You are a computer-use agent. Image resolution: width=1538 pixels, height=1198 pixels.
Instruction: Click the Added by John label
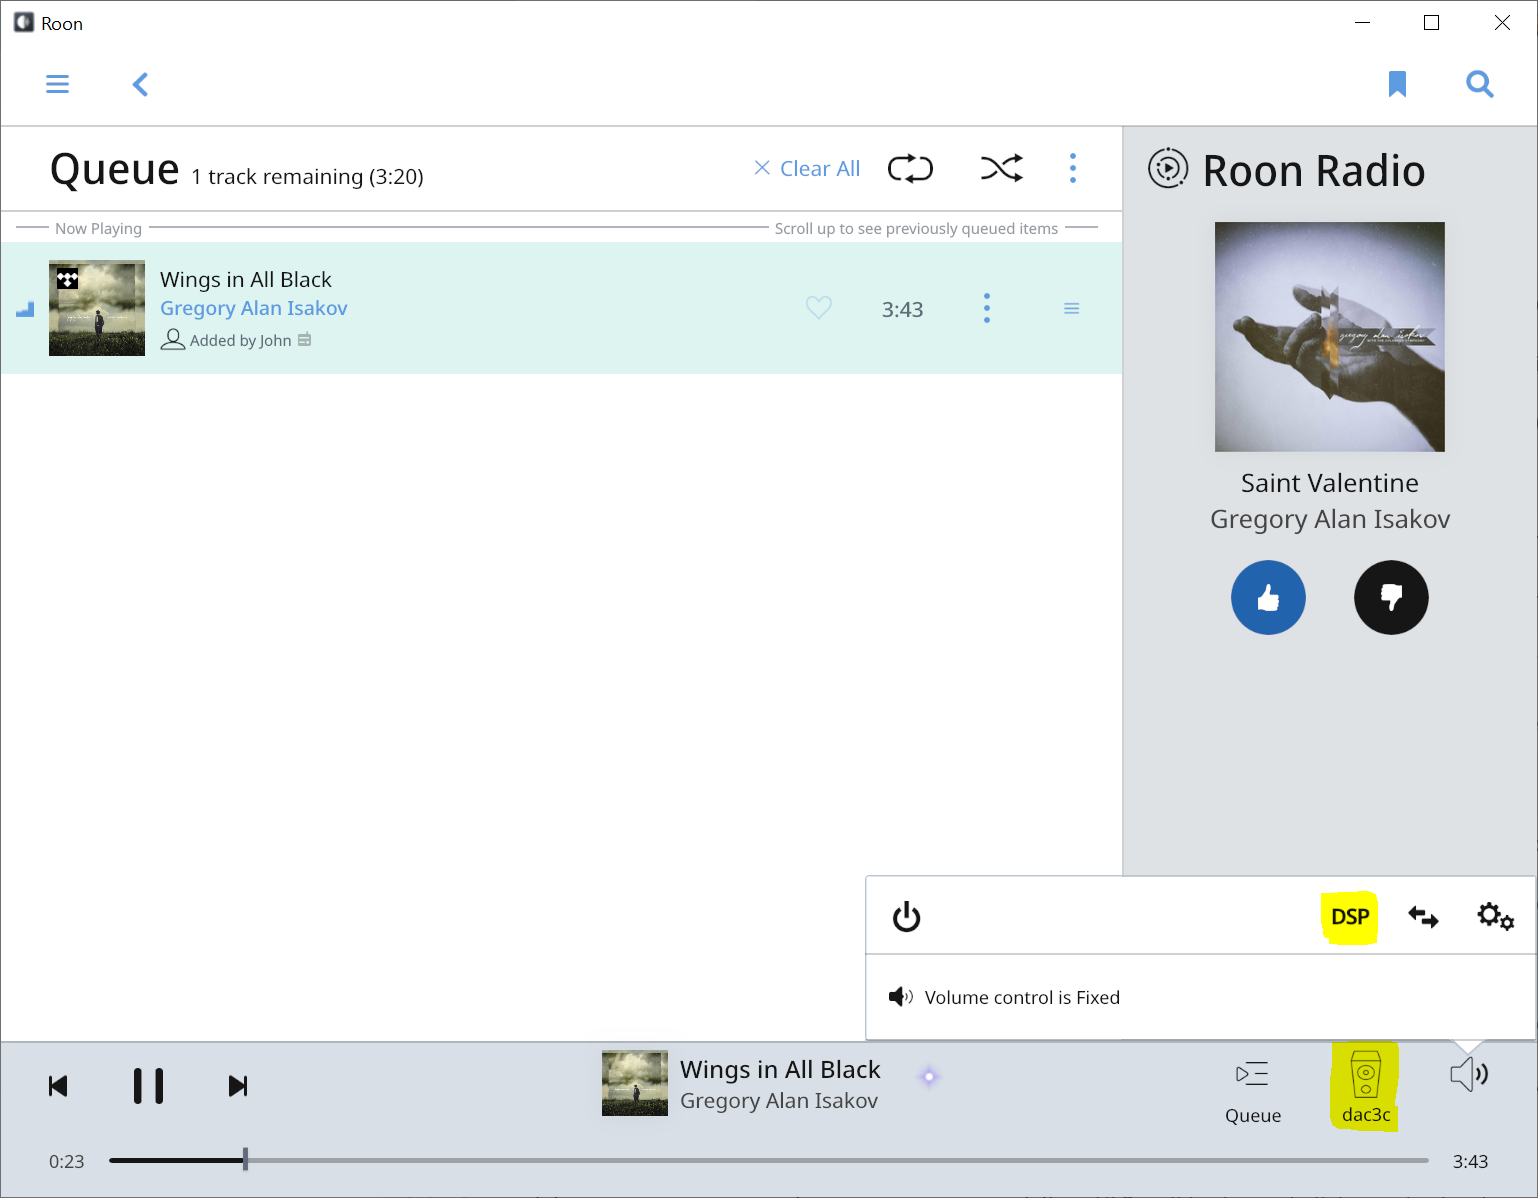coord(241,340)
